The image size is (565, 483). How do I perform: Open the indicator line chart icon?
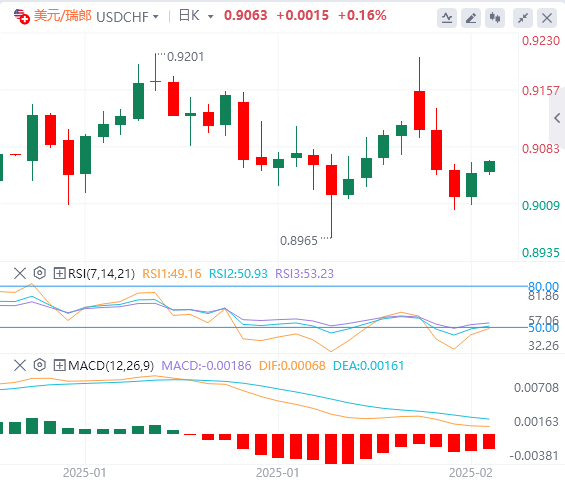(x=447, y=18)
